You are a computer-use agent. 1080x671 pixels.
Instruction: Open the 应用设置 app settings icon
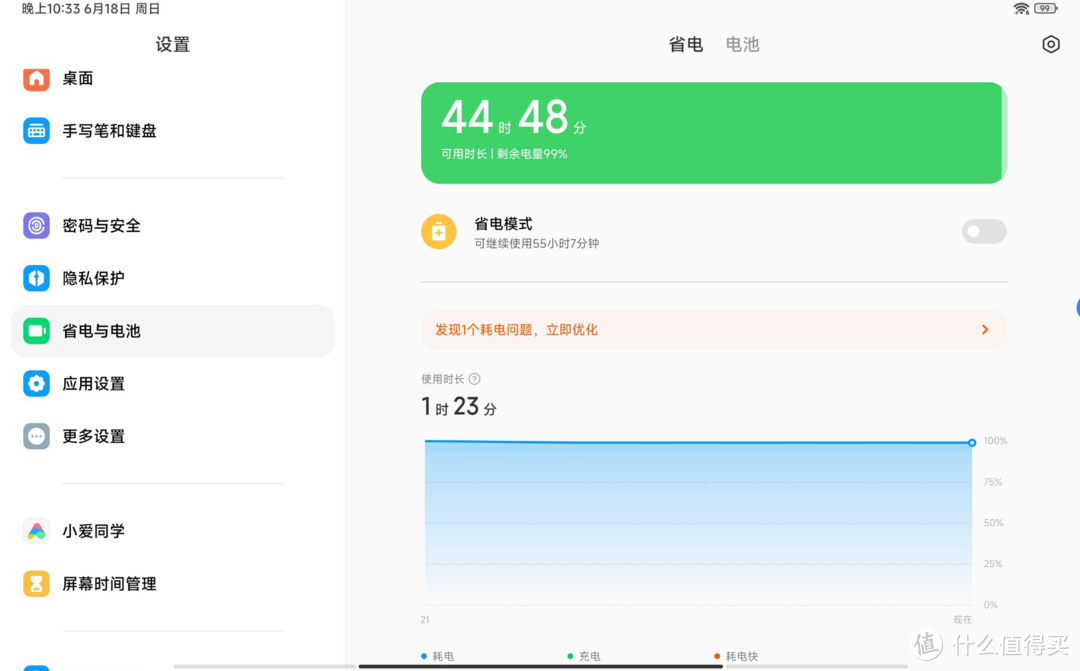[x=36, y=383]
